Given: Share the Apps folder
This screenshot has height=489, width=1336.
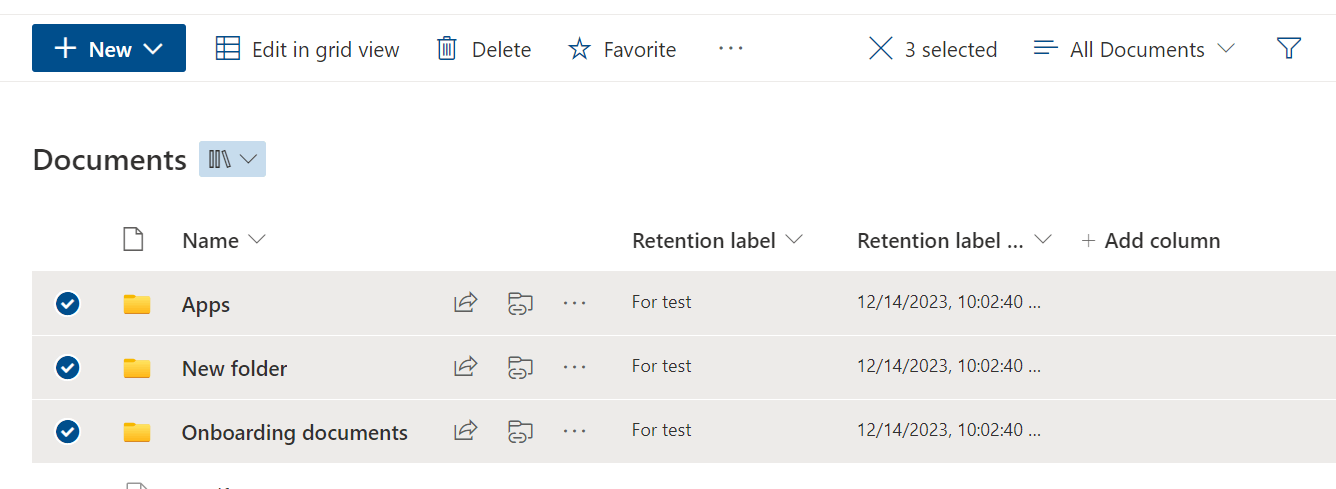Looking at the screenshot, I should pyautogui.click(x=465, y=303).
